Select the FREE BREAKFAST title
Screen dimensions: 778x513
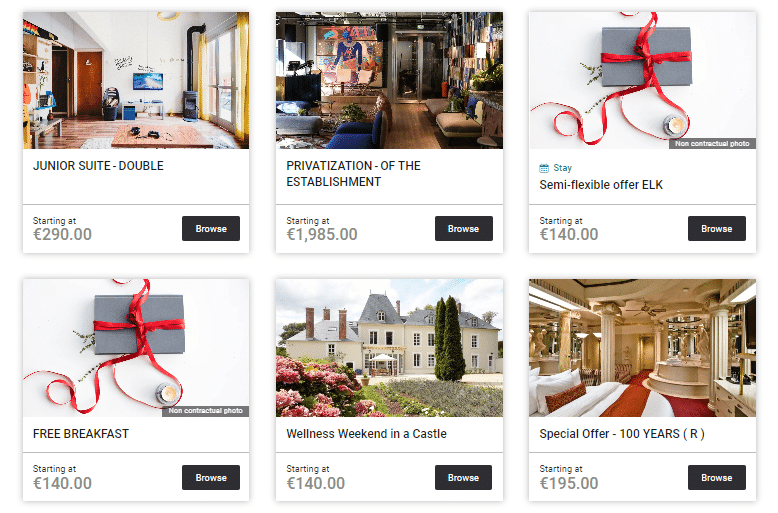[81, 434]
